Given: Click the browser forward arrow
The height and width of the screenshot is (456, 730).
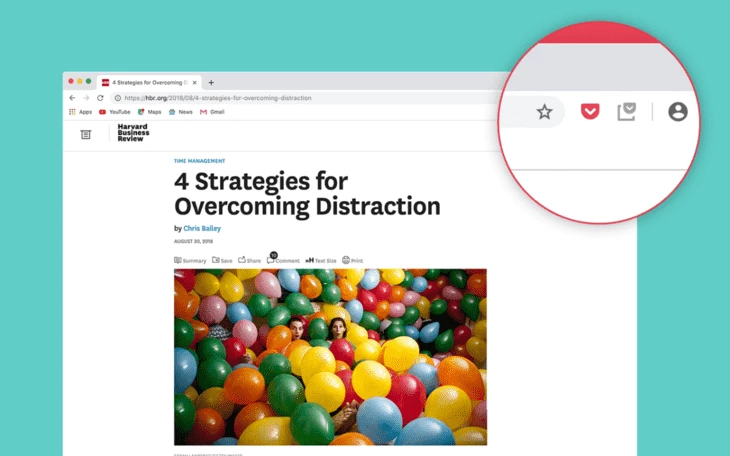Looking at the screenshot, I should pos(86,98).
